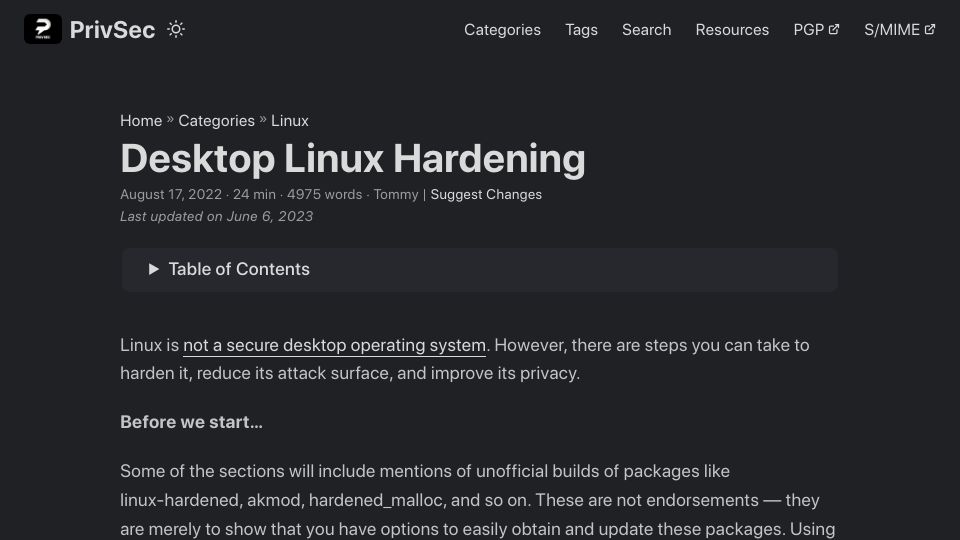Go to Home in the breadcrumb

tap(141, 121)
